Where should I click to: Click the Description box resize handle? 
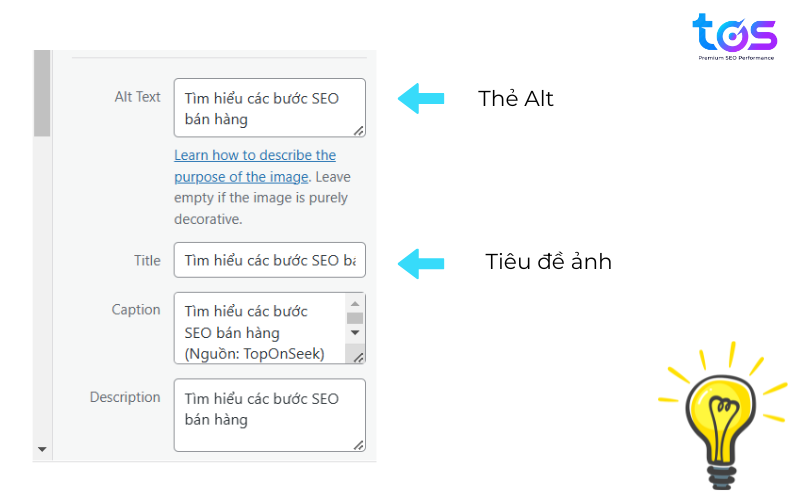[358, 444]
